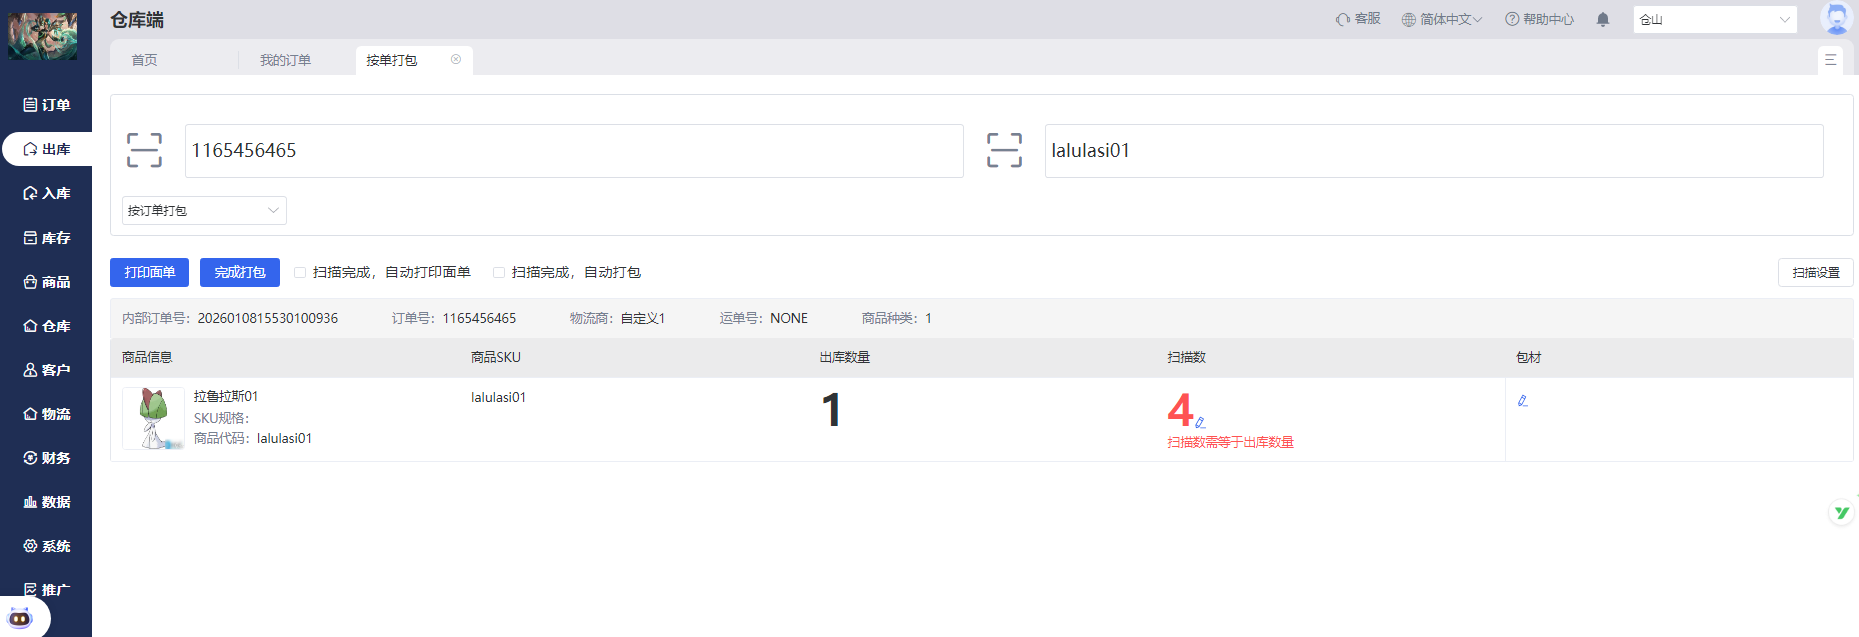
Task: Open the 出库 sidebar menu
Action: 47,149
